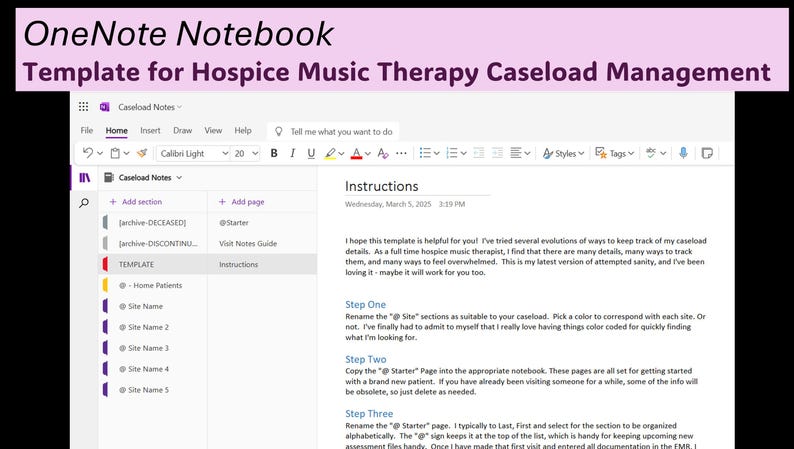Click the Caseload Notes title dropdown
794x449 pixels.
150,107
